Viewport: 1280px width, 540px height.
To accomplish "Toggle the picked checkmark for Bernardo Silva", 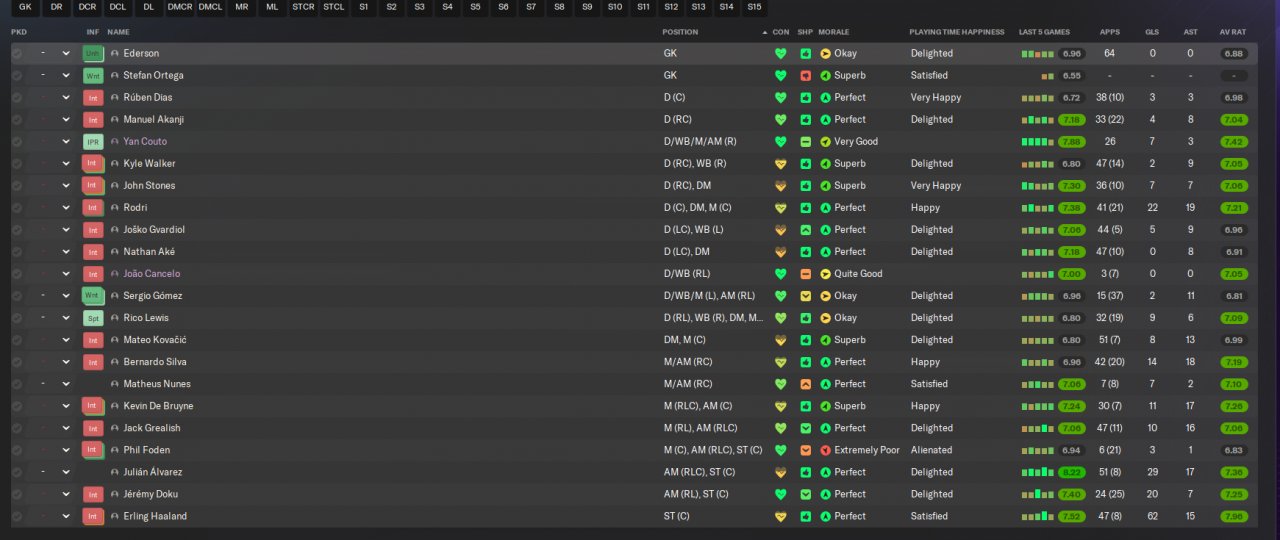I will pyautogui.click(x=17, y=362).
